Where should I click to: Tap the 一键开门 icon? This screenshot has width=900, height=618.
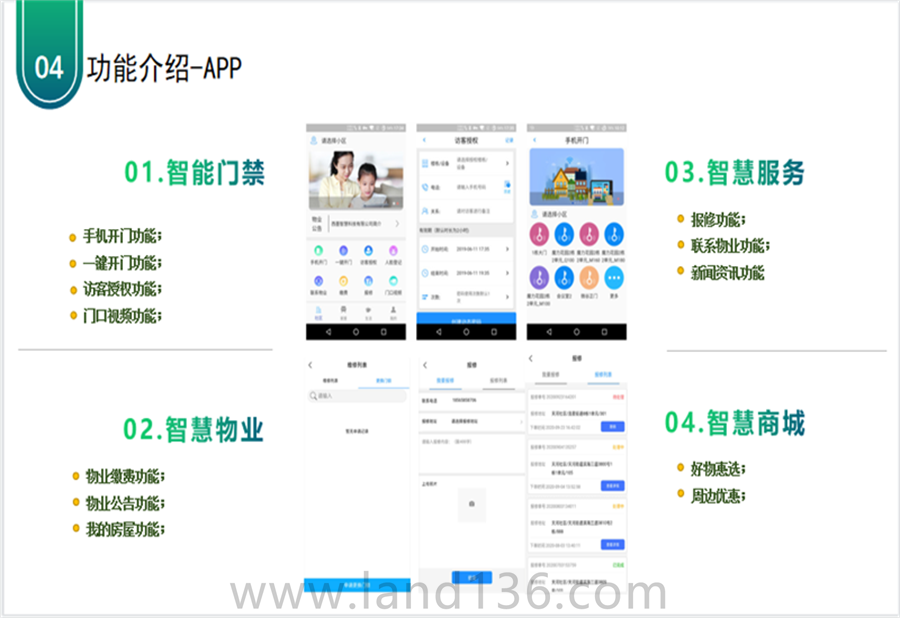[x=342, y=252]
